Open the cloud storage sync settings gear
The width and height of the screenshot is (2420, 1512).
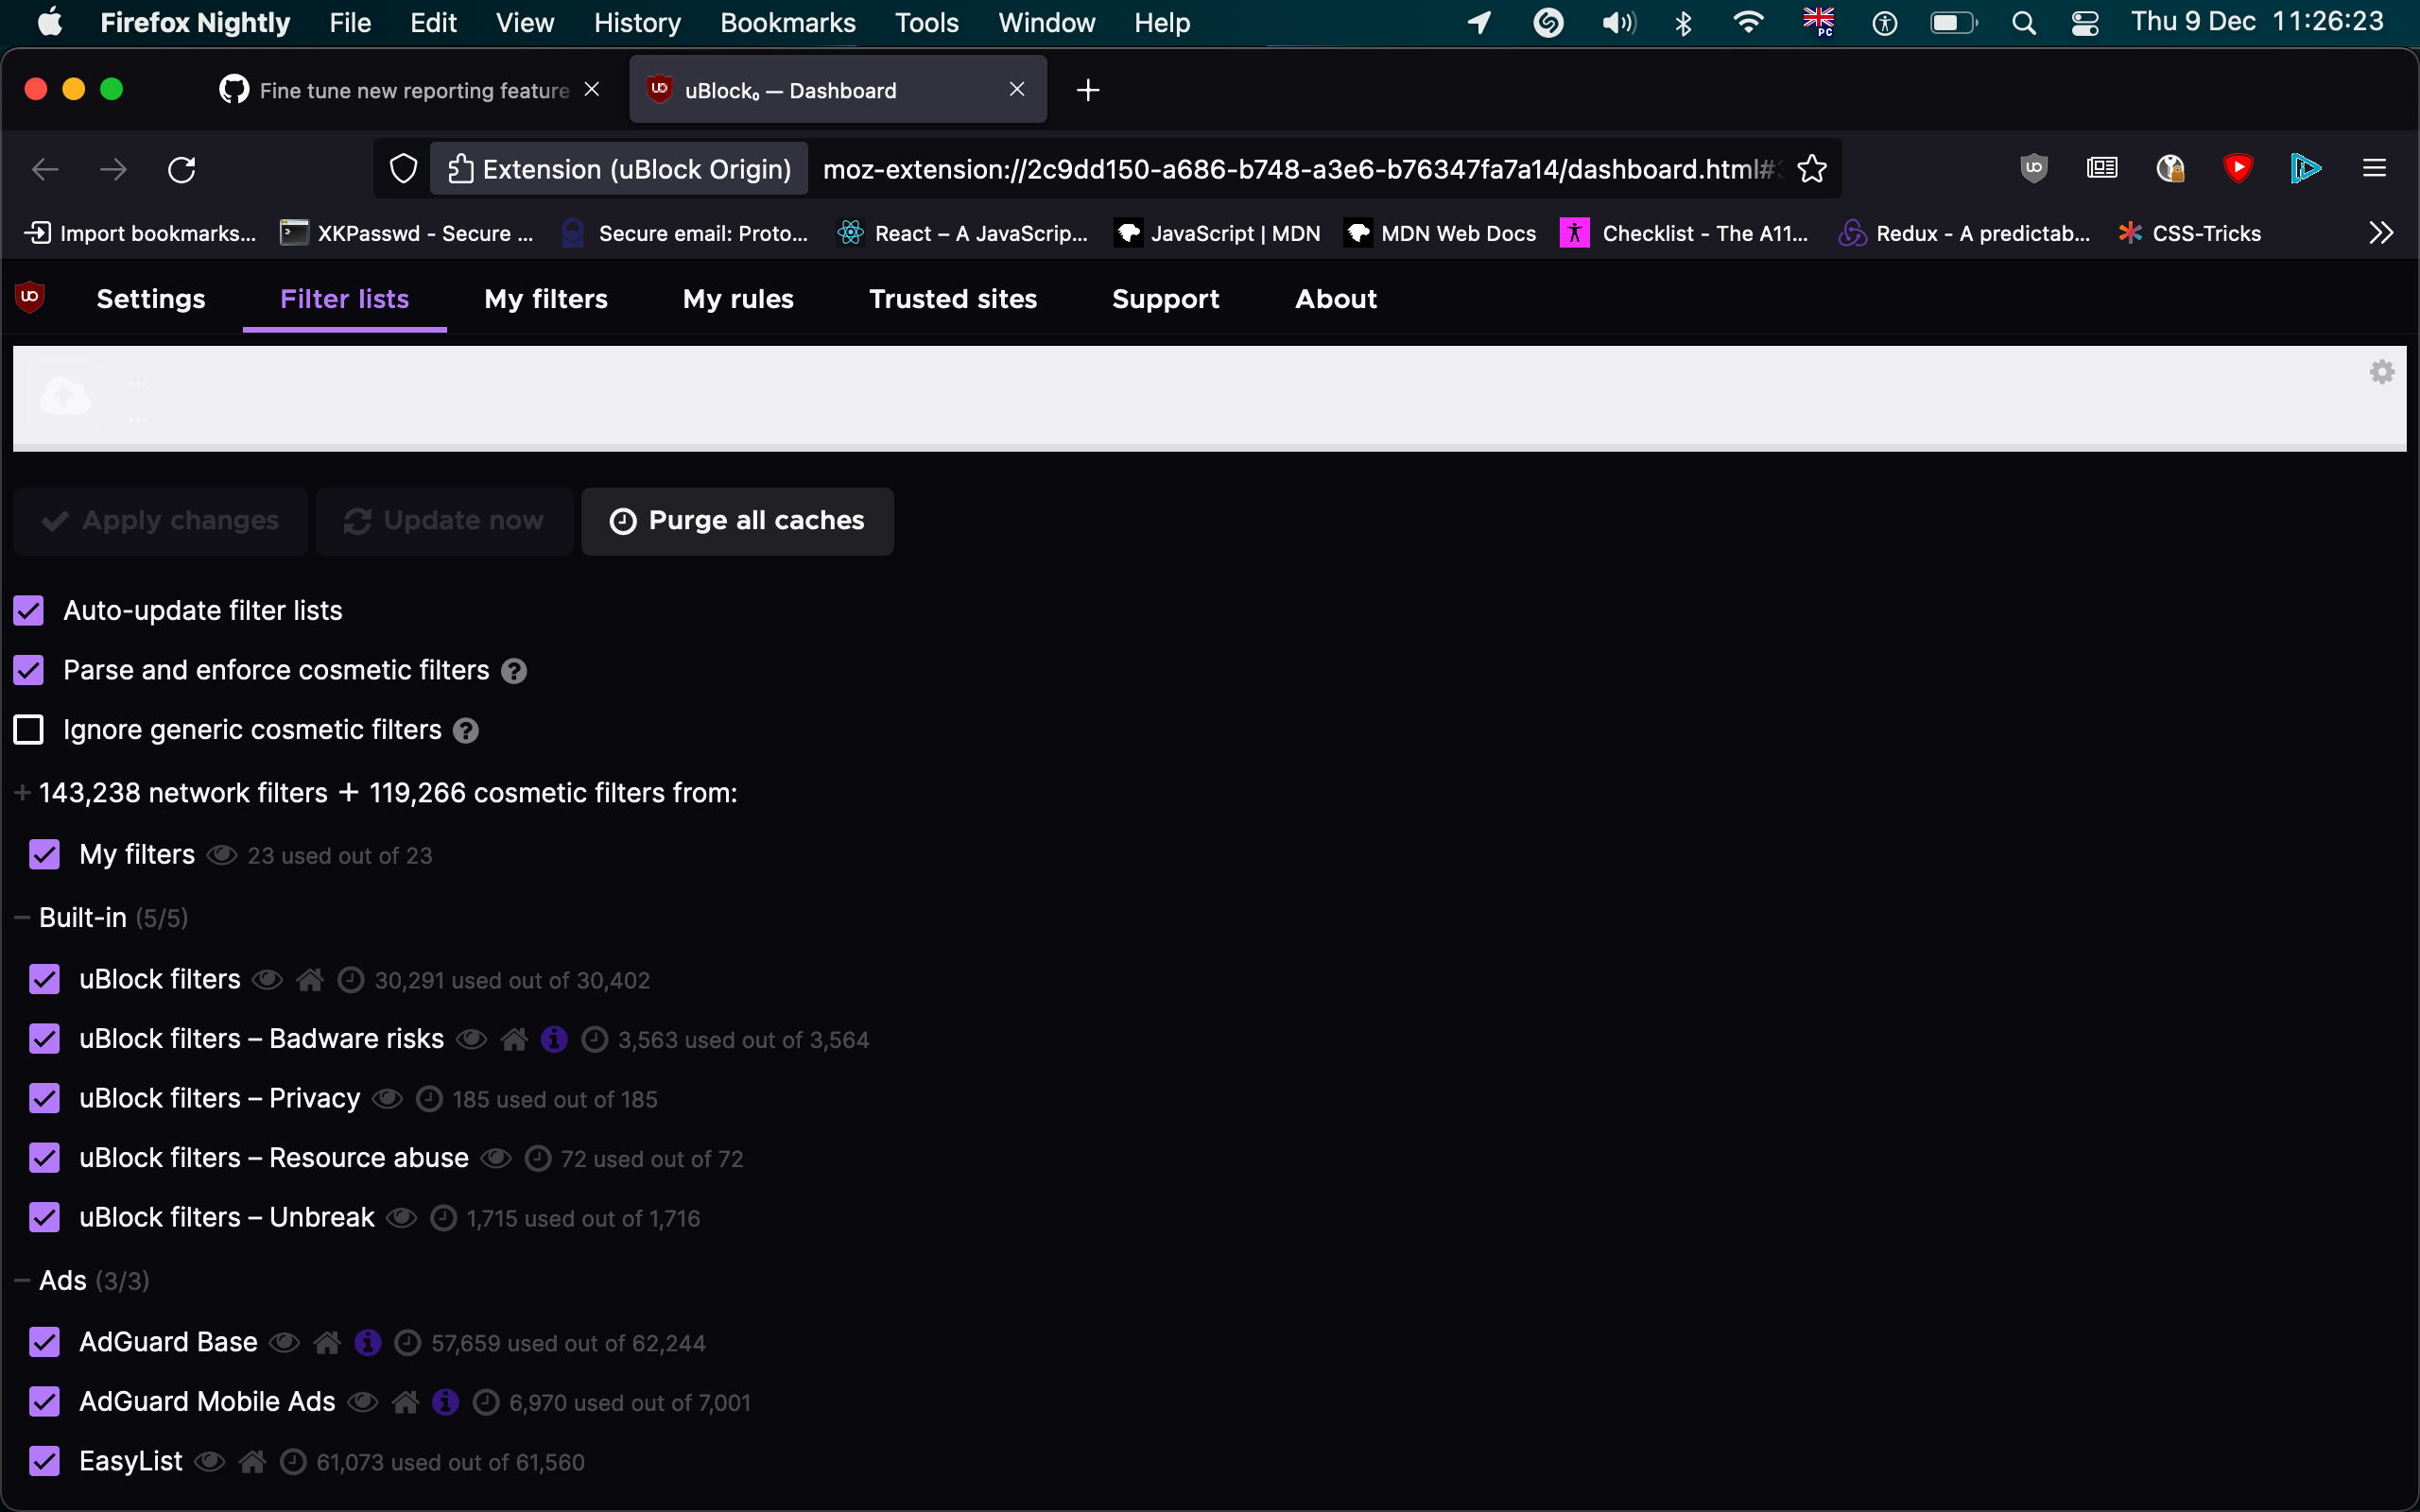click(2381, 371)
